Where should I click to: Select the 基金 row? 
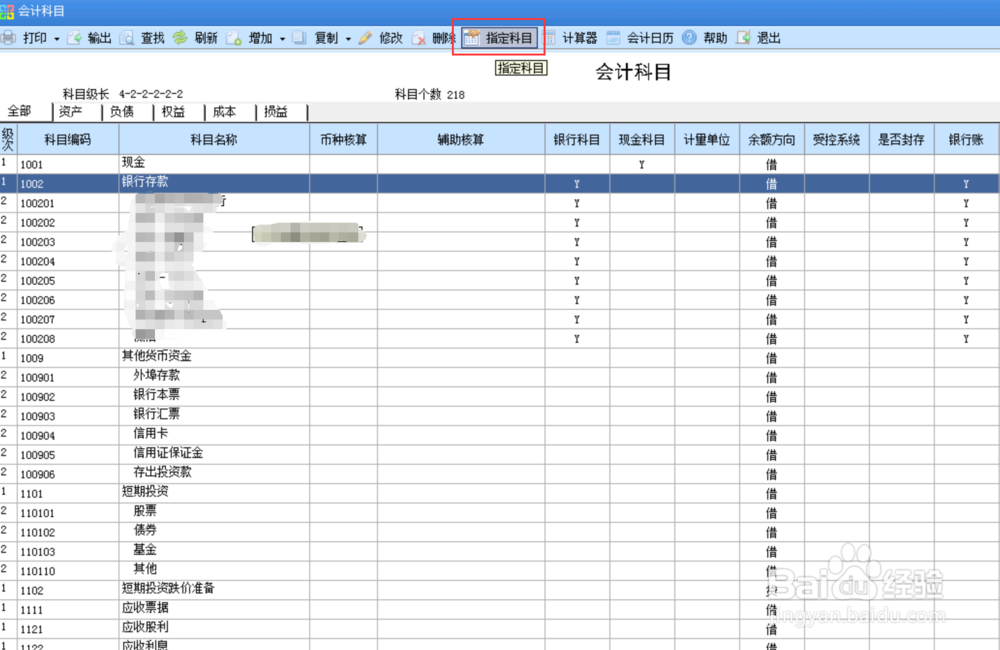(499, 551)
